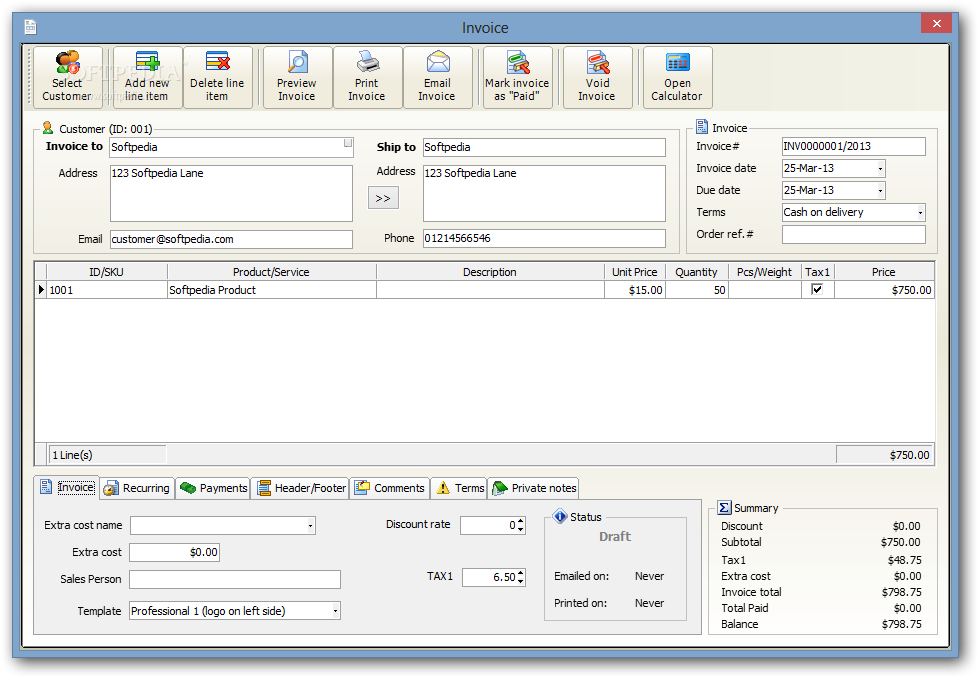Click the row selector arrow for item 1001
Screen dimensions: 979x678
point(41,290)
